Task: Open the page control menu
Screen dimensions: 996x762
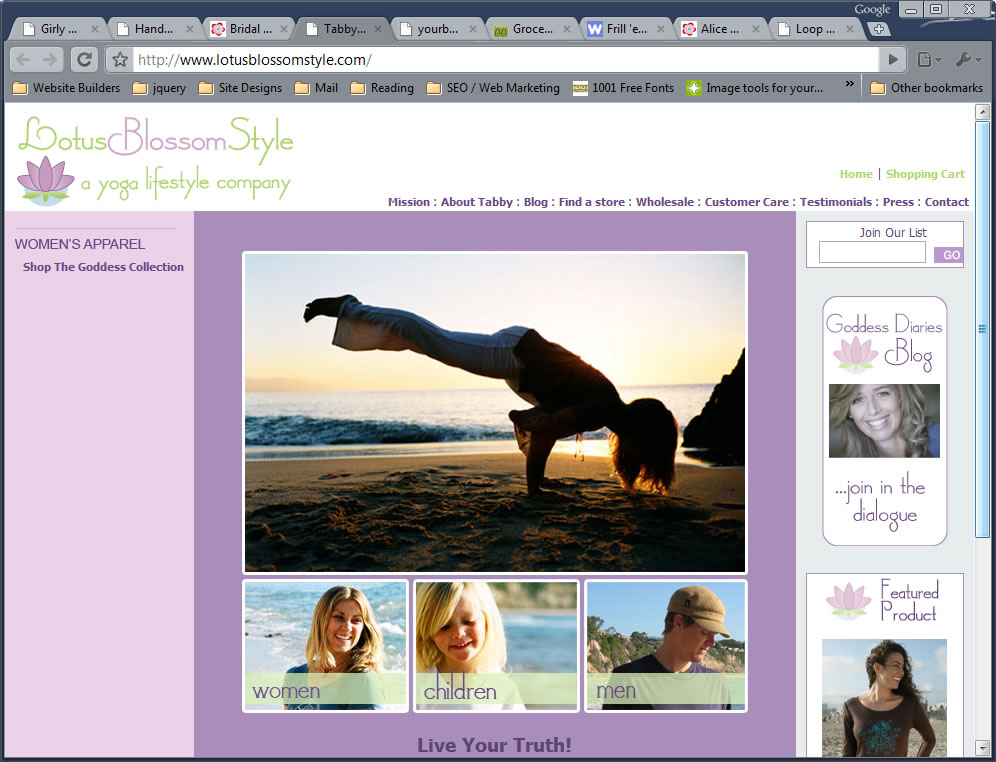Action: pos(929,60)
